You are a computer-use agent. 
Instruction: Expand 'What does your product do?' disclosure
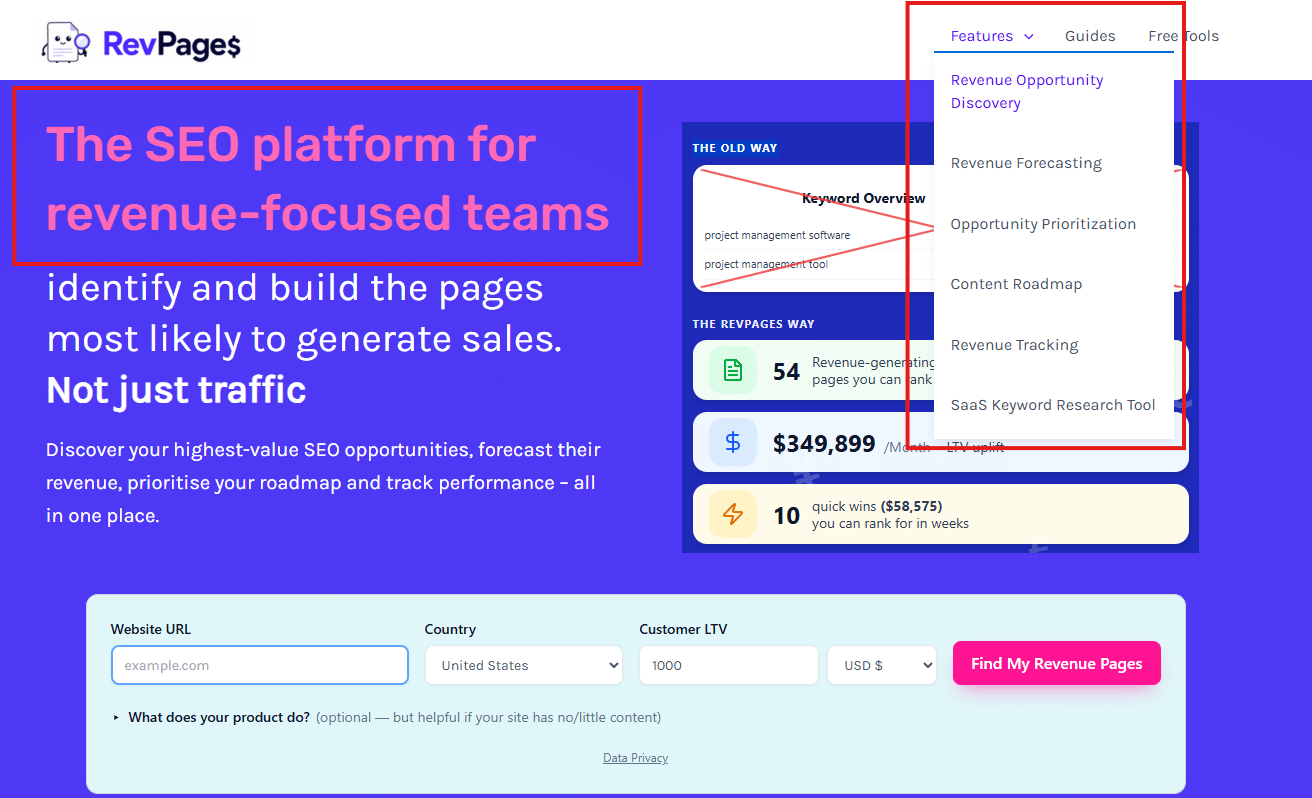click(386, 717)
